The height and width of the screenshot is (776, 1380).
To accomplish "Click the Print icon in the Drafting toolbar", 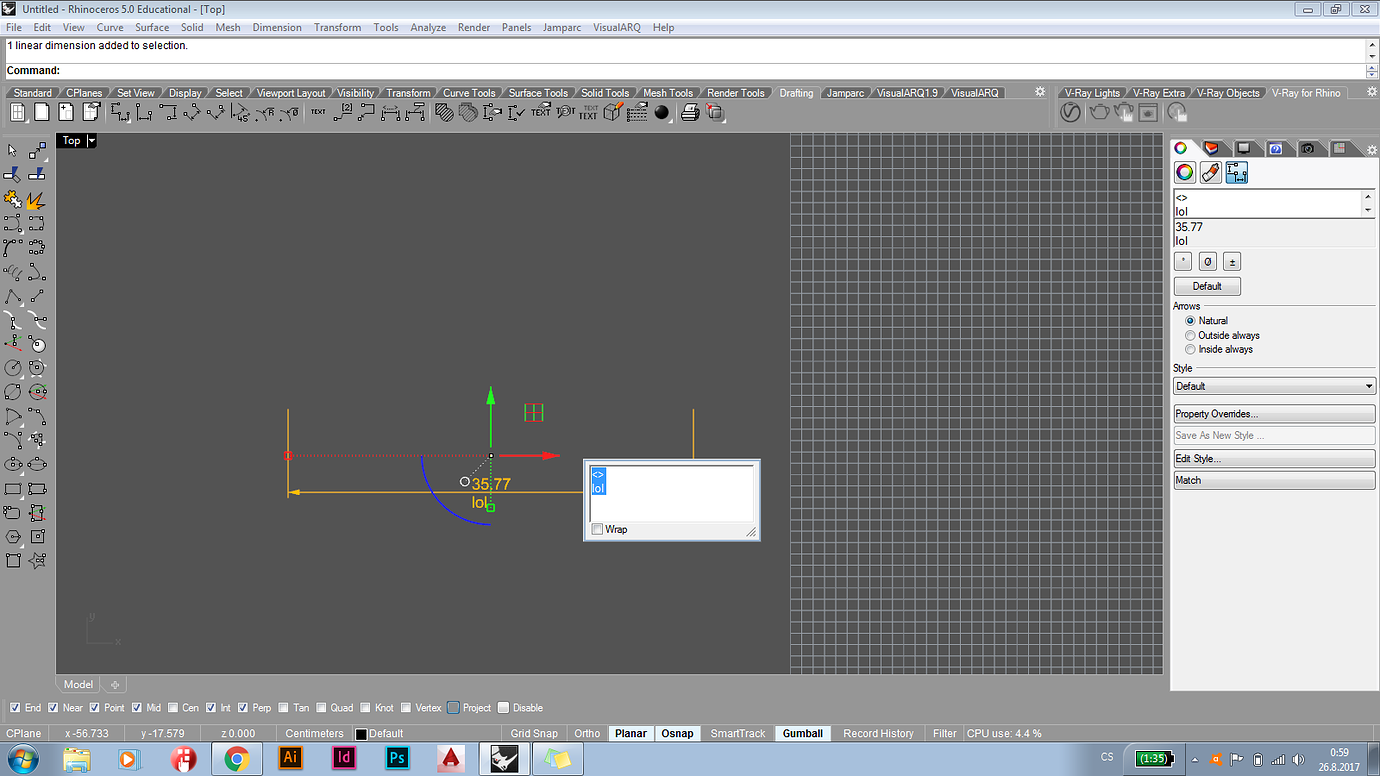I will [689, 112].
